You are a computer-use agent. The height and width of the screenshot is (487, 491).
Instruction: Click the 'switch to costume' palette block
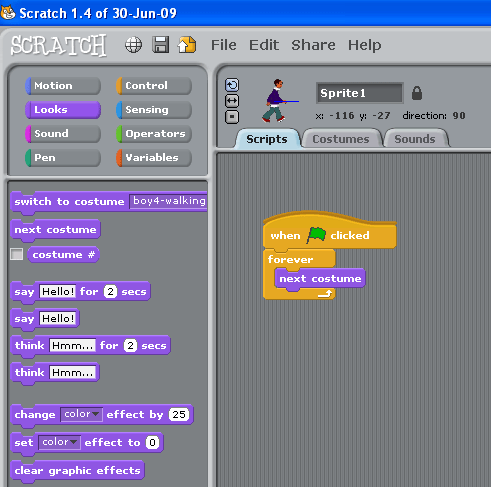(x=69, y=201)
